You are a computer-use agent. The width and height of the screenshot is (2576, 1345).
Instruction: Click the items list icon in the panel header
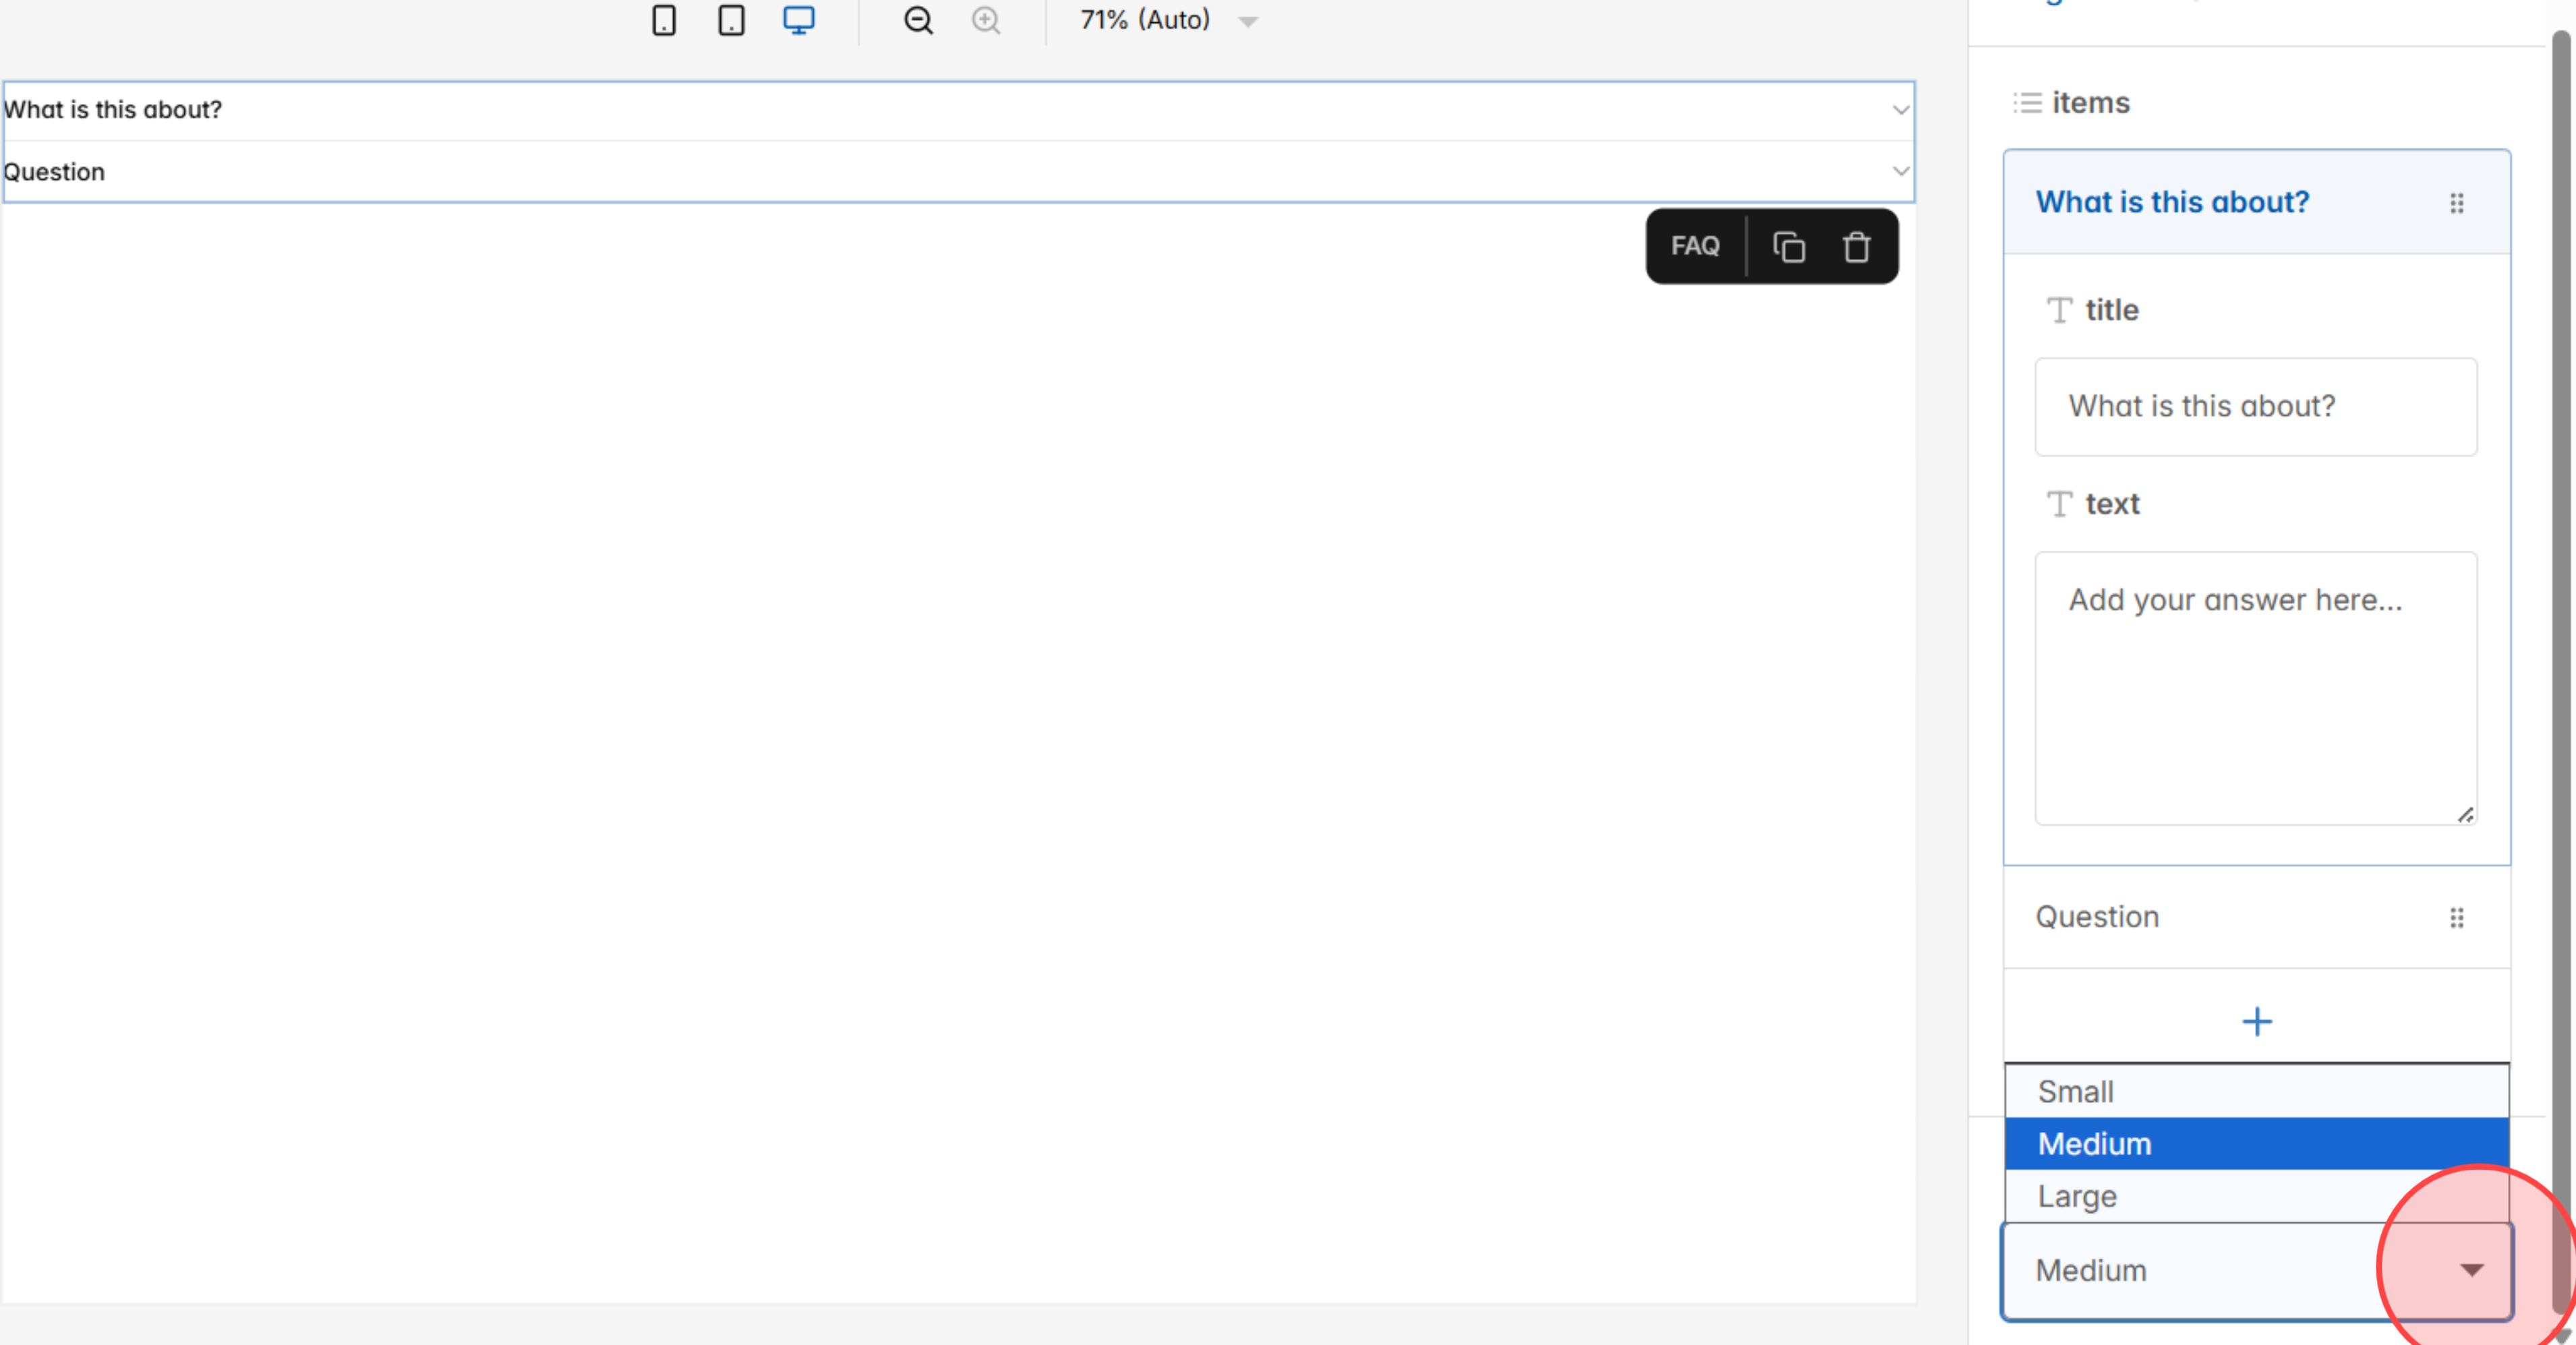point(2025,102)
